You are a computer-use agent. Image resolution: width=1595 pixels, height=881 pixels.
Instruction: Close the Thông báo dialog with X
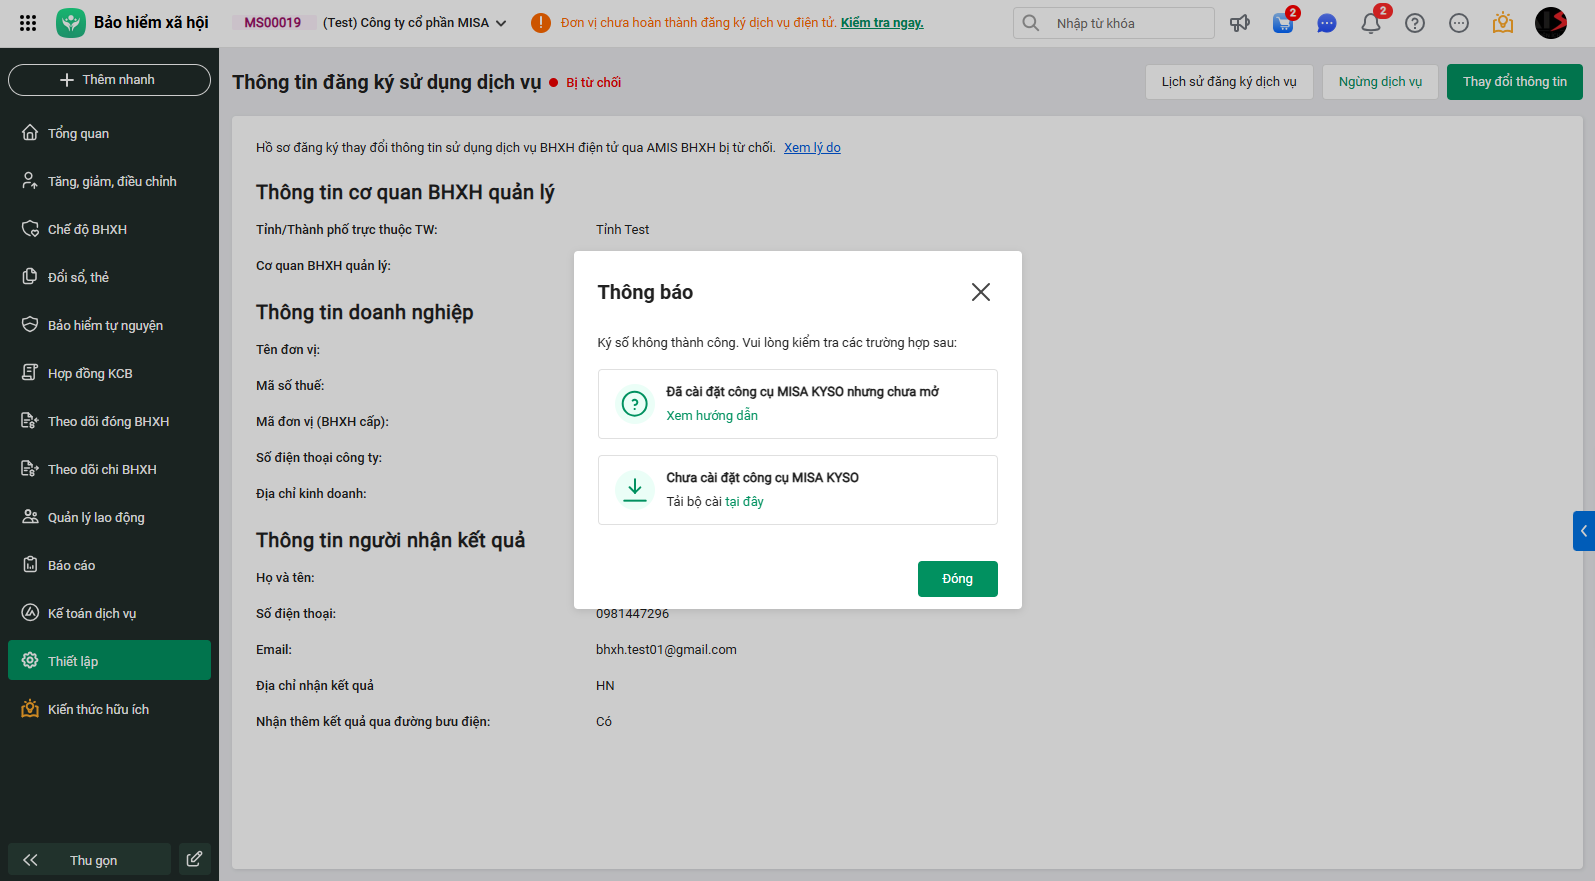(981, 292)
